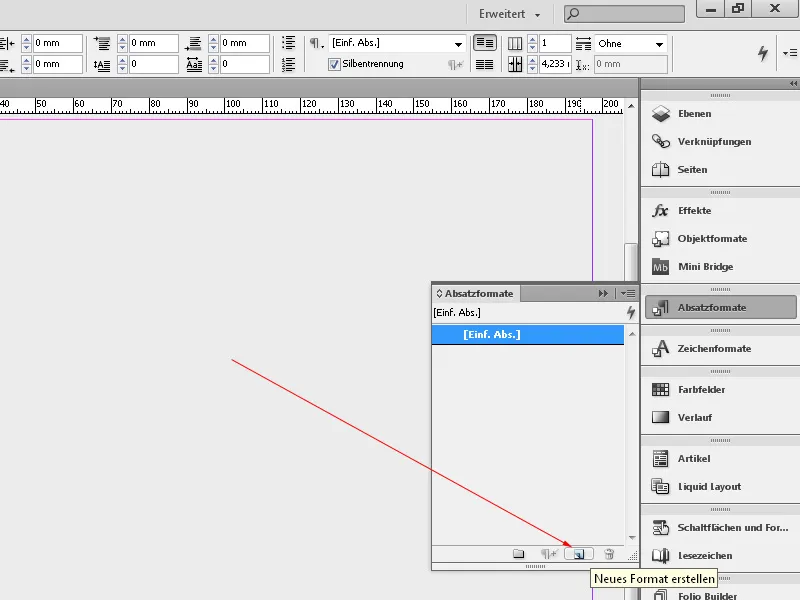Expand the panel dock with double arrows
This screenshot has width=800, height=600.
coord(793,84)
